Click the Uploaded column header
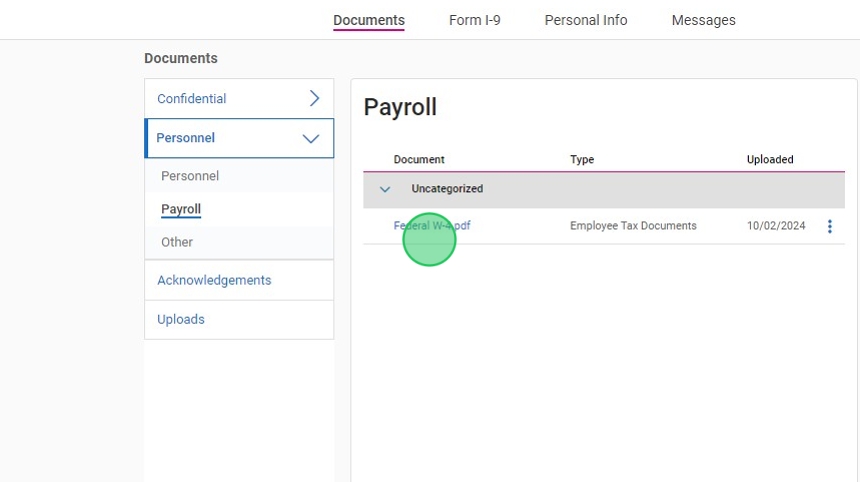 (x=770, y=160)
